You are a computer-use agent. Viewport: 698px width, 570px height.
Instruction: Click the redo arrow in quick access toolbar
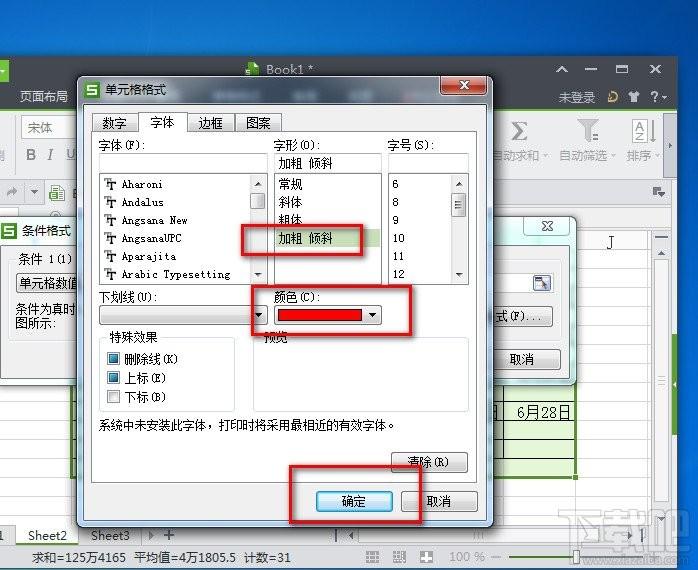[12, 192]
